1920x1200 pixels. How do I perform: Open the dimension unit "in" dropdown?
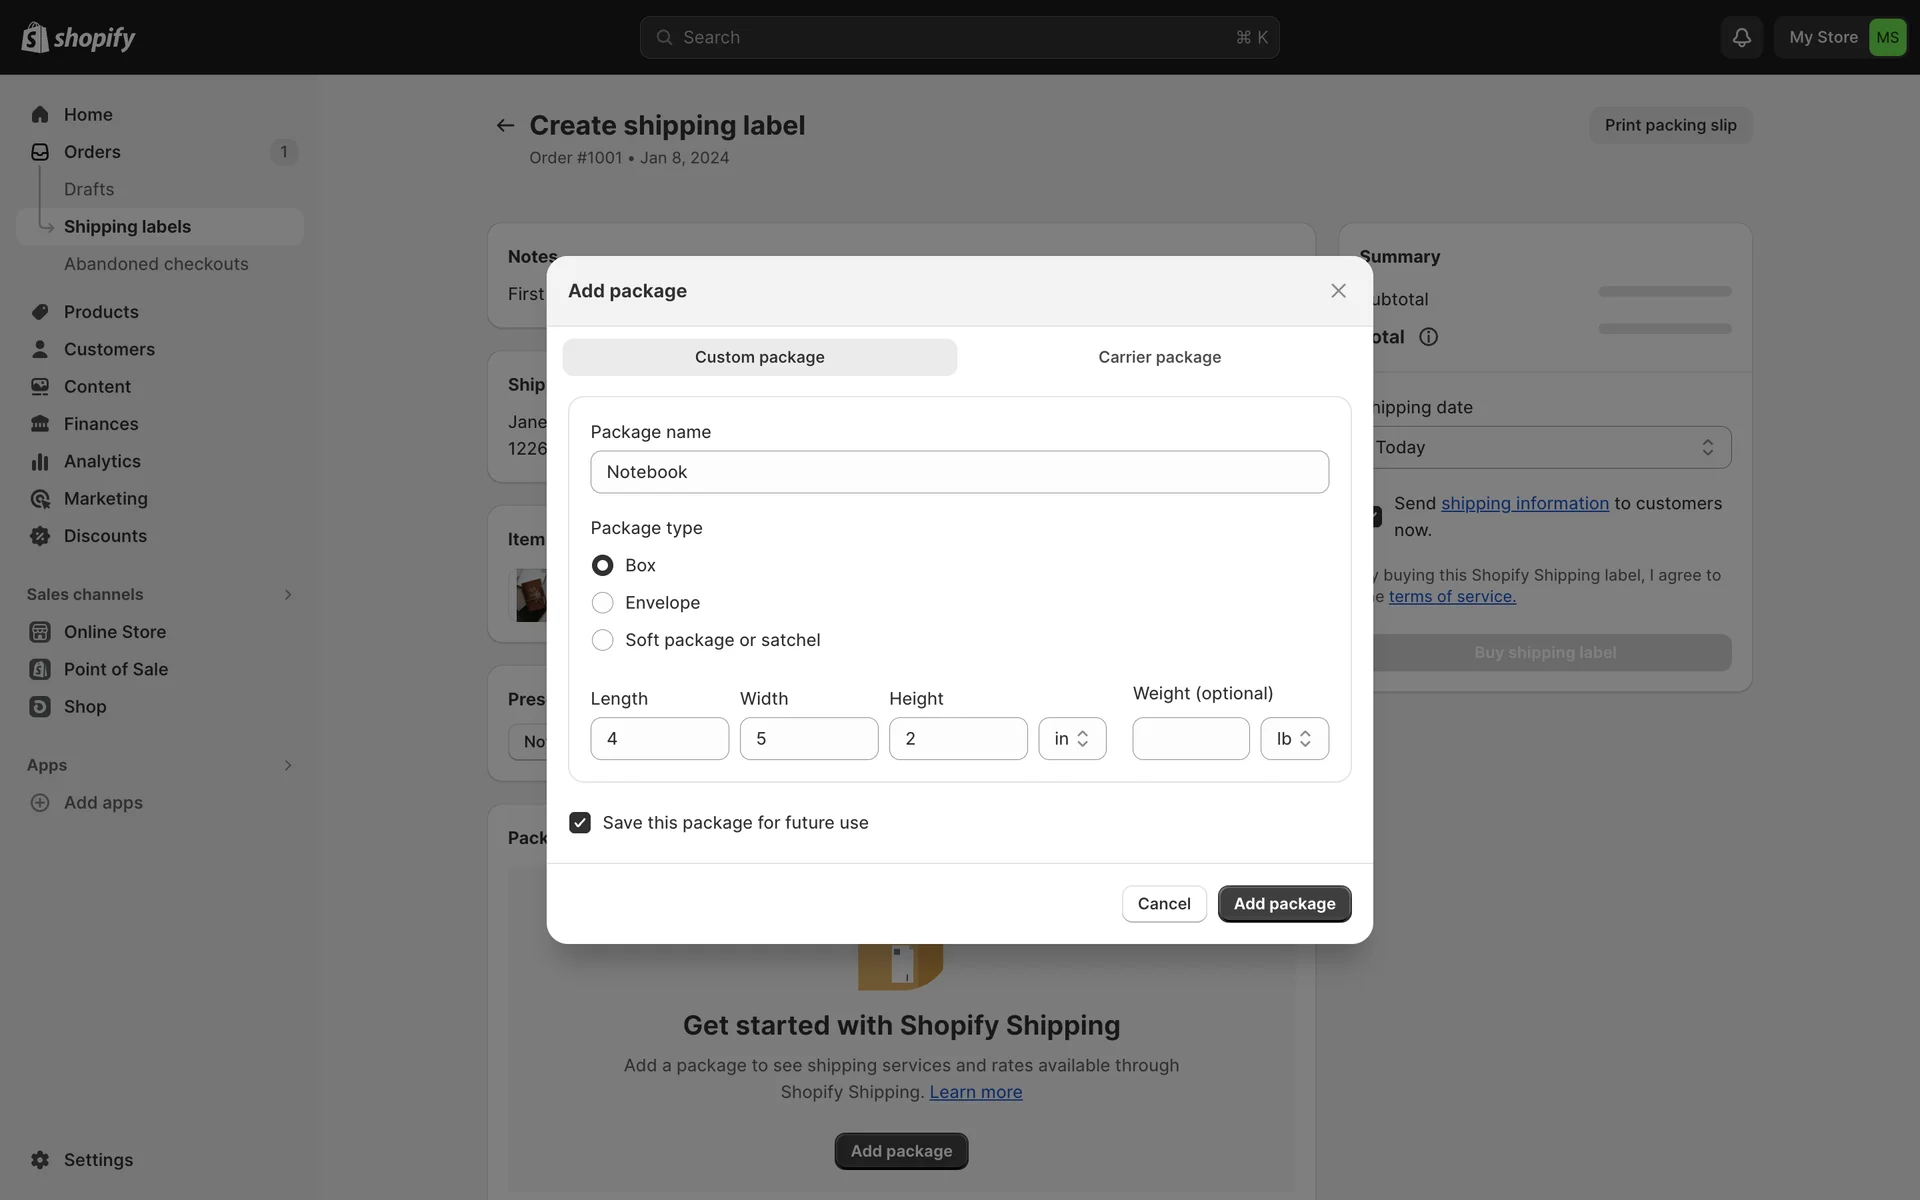(1072, 739)
